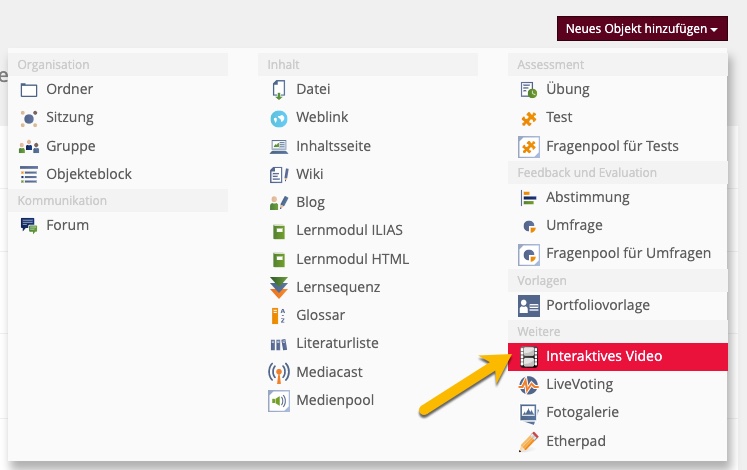Viewport: 747px width, 470px height.
Task: Create a new Wiki object
Action: [310, 174]
